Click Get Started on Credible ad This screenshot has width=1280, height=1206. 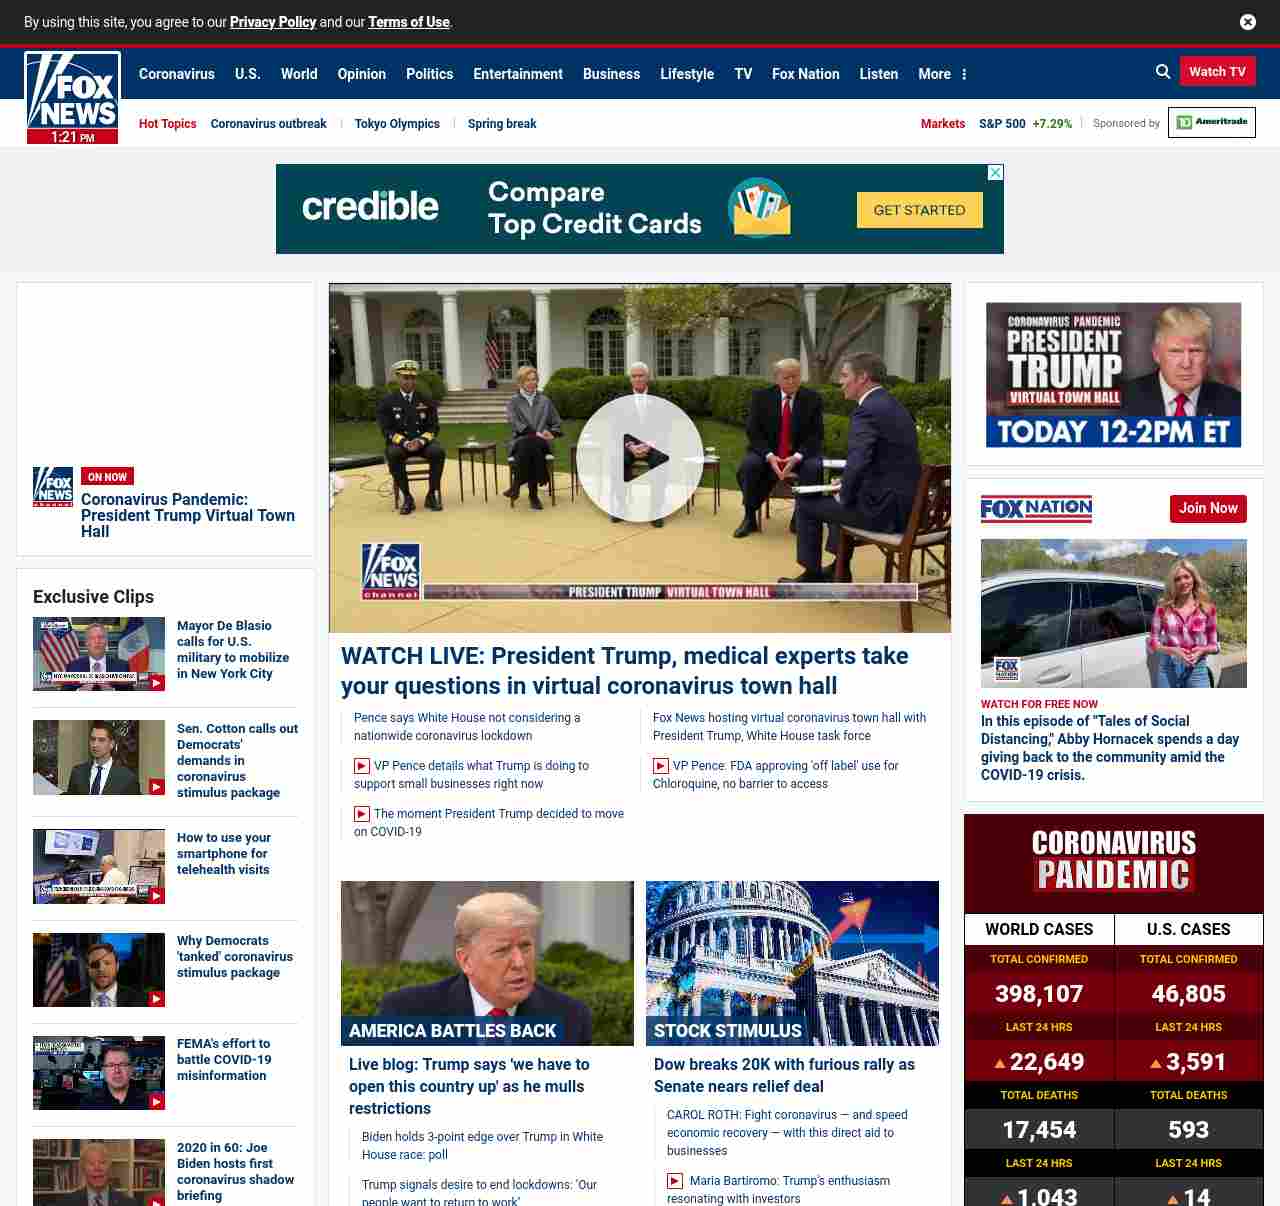[x=919, y=210]
